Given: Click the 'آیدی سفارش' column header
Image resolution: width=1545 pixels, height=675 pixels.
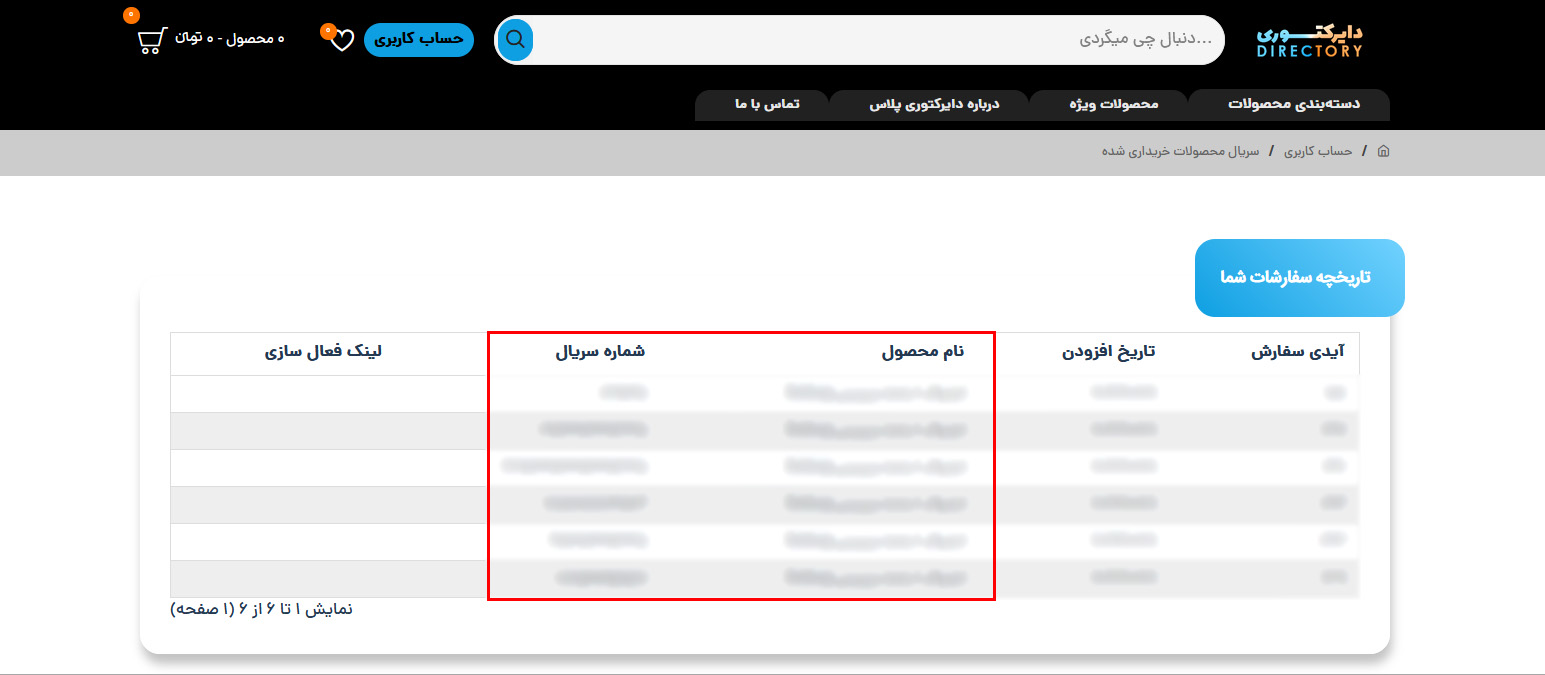Looking at the screenshot, I should pyautogui.click(x=1298, y=352).
